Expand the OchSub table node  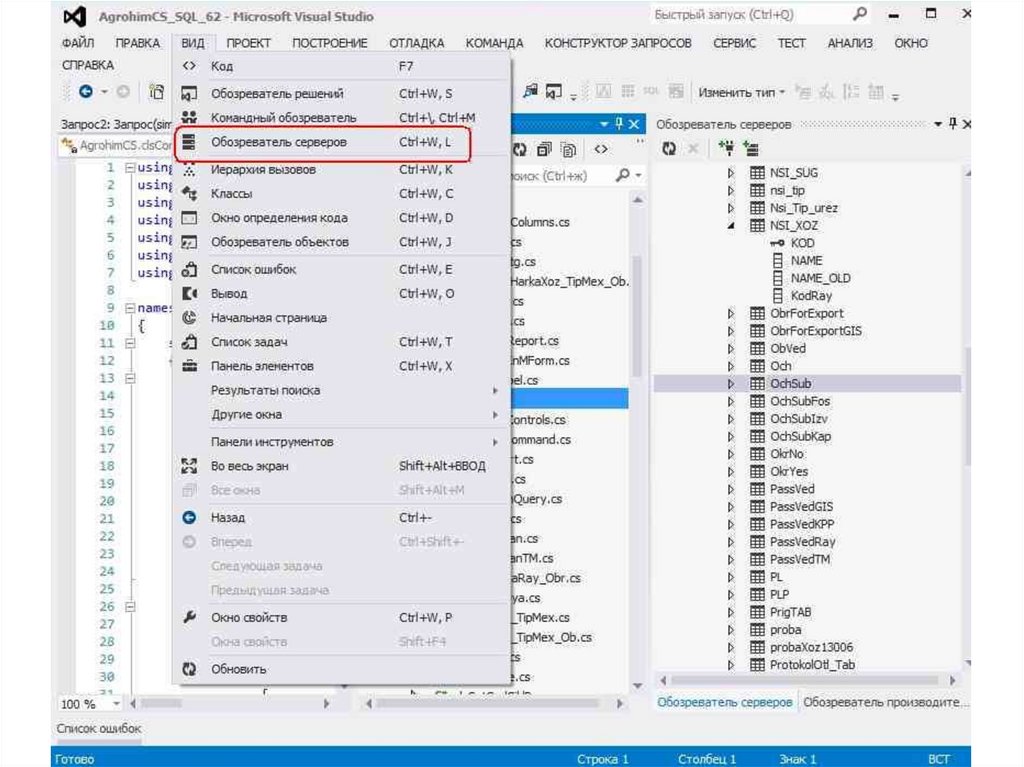coord(731,383)
